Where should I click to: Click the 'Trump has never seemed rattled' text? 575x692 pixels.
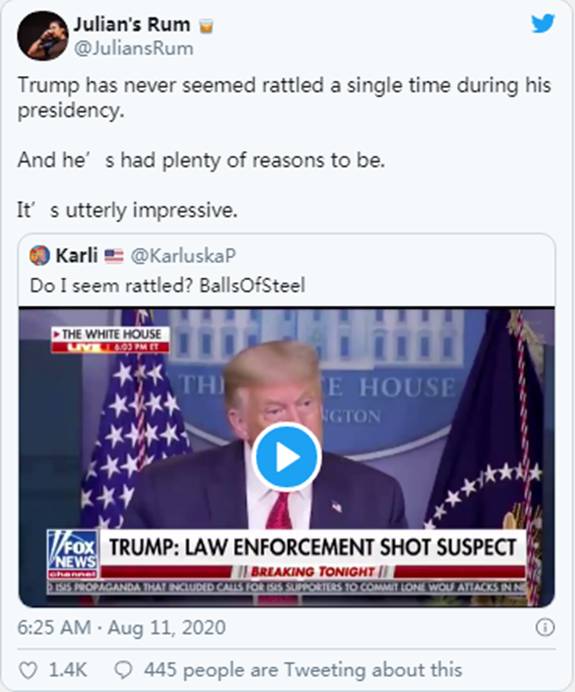pyautogui.click(x=284, y=97)
